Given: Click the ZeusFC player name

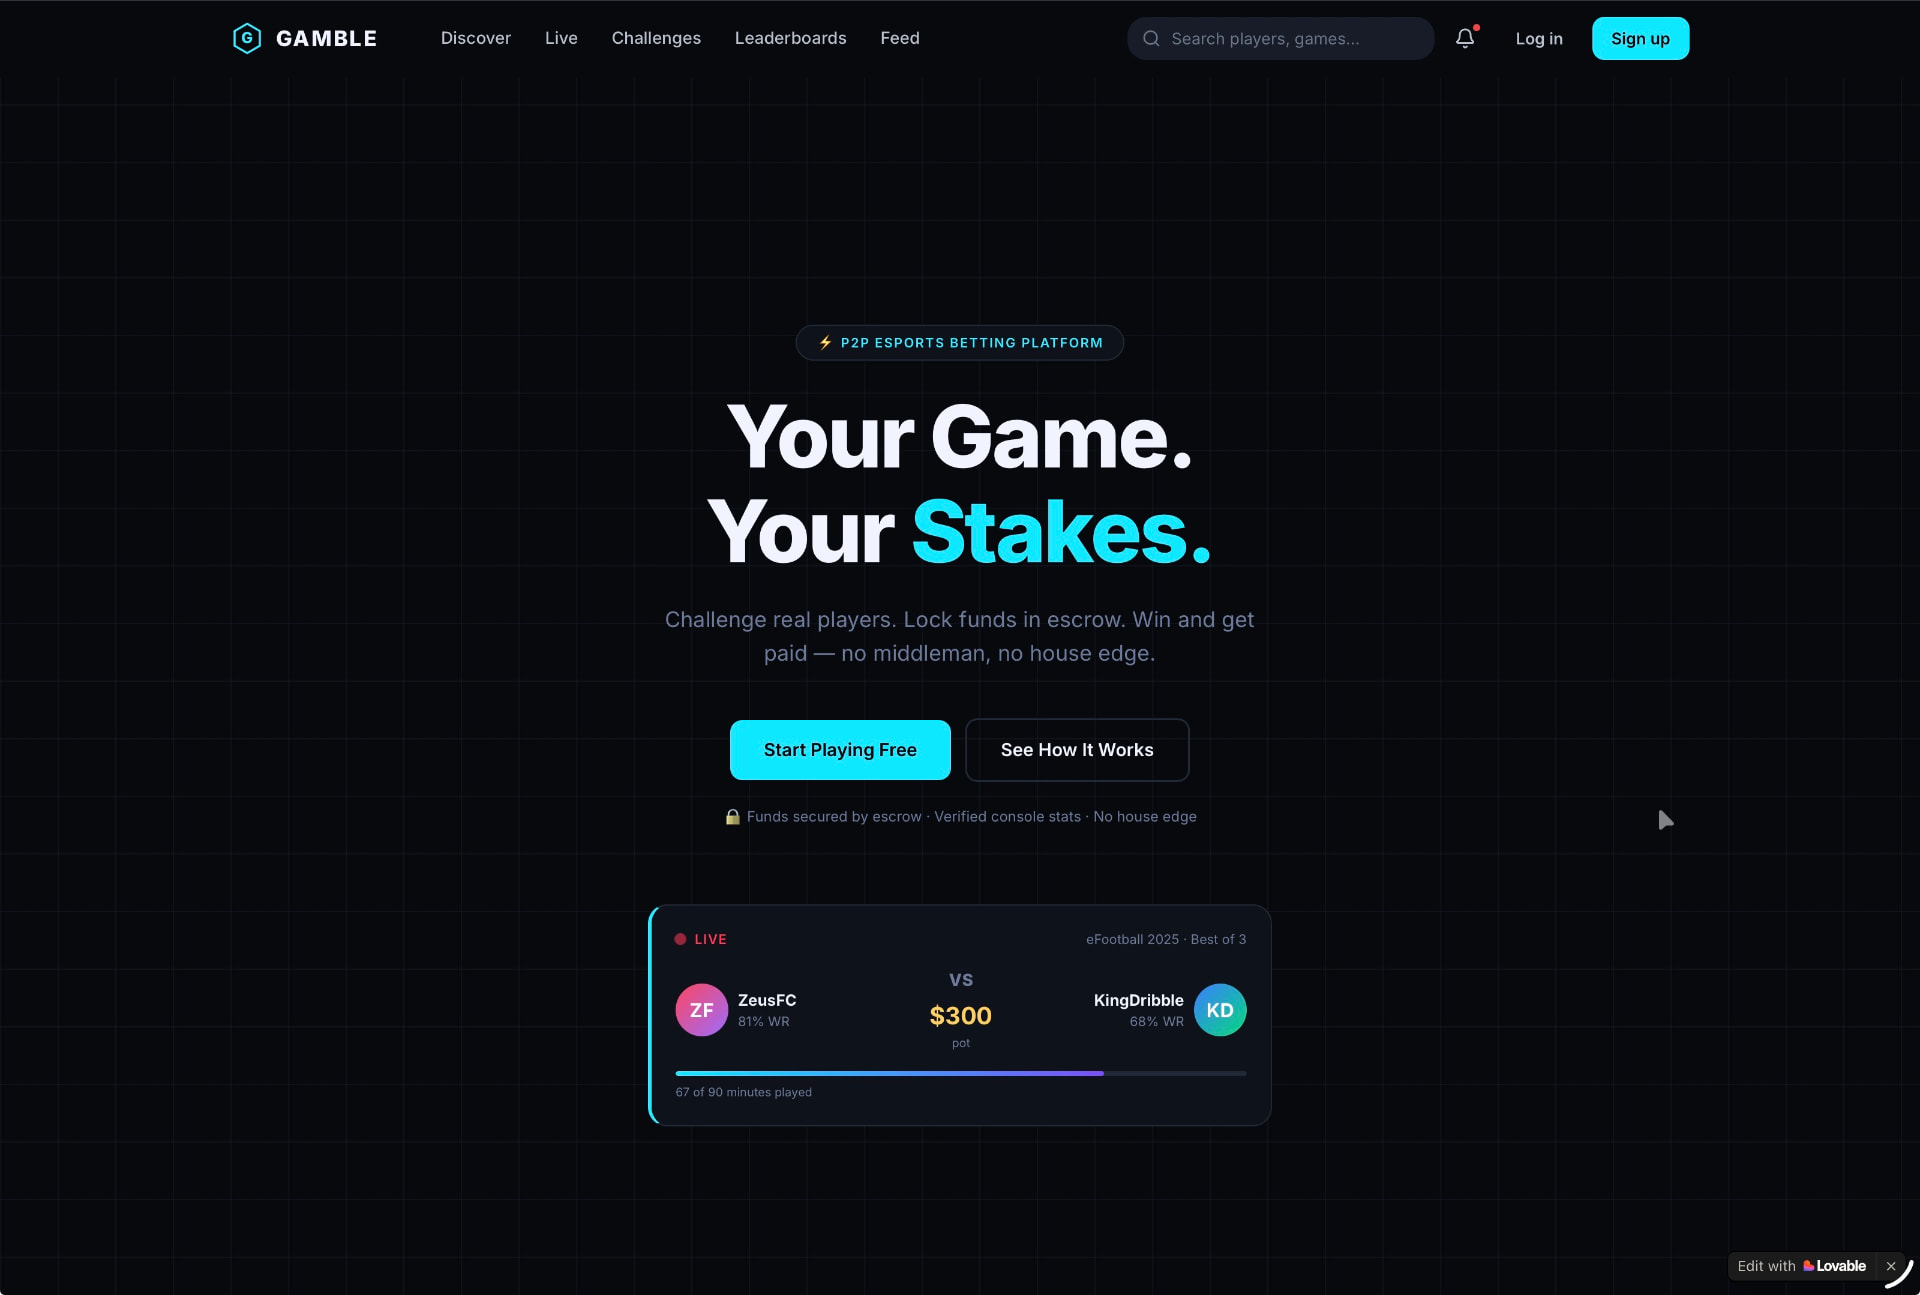Looking at the screenshot, I should [767, 1000].
